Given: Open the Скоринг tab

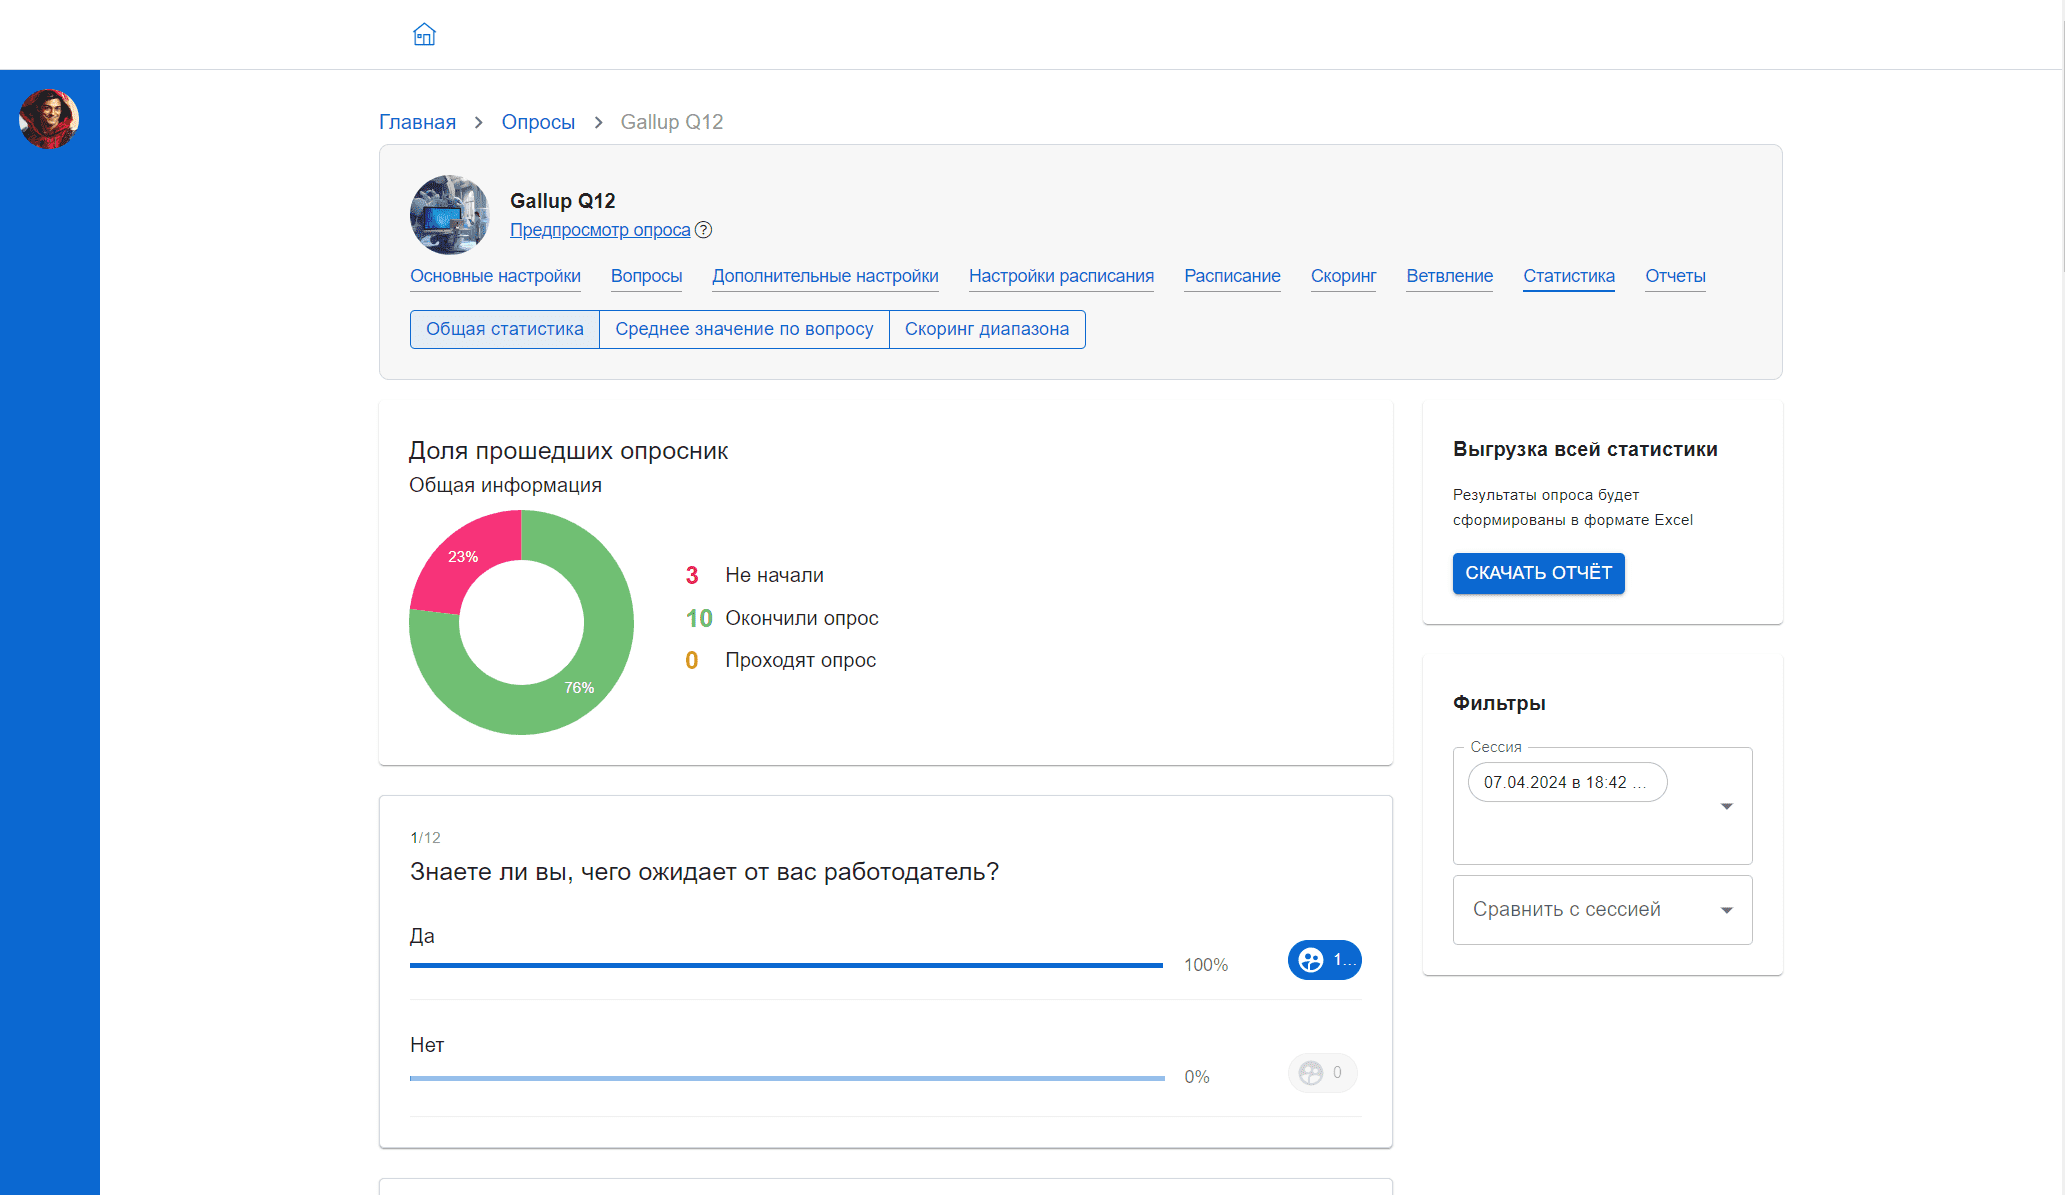Looking at the screenshot, I should [1343, 276].
